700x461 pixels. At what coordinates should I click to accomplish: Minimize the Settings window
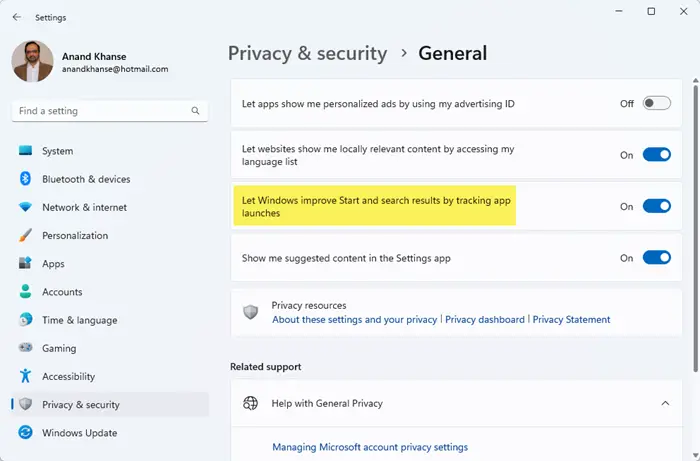point(619,12)
